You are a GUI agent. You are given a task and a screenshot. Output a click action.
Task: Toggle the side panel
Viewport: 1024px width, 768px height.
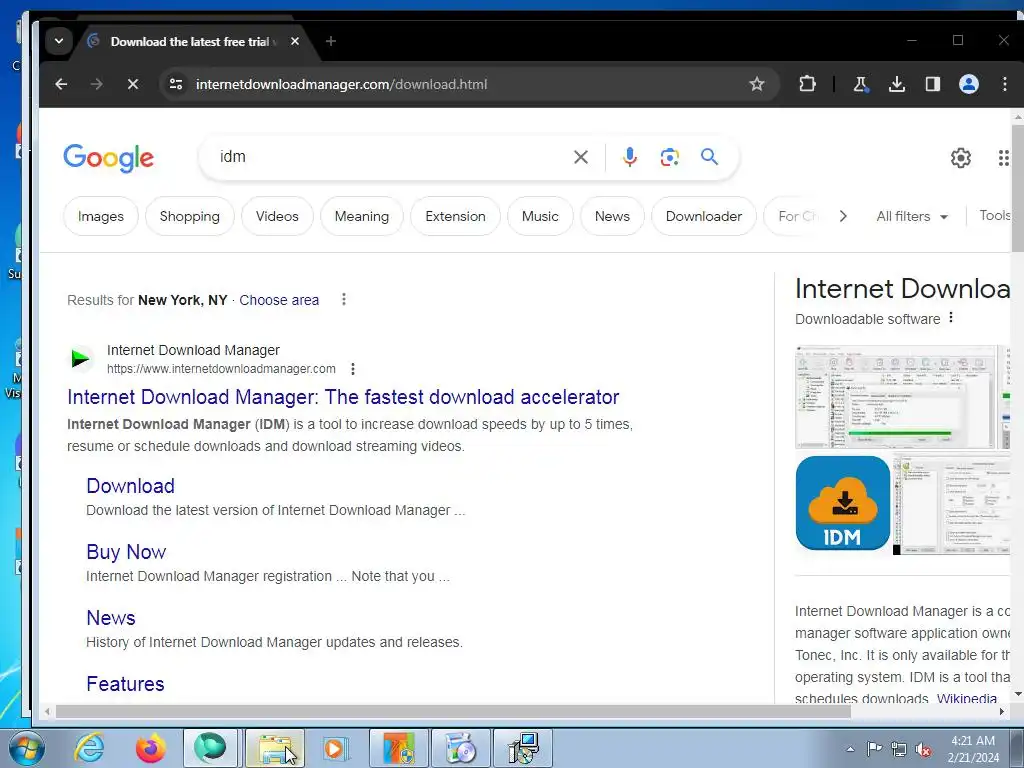933,84
